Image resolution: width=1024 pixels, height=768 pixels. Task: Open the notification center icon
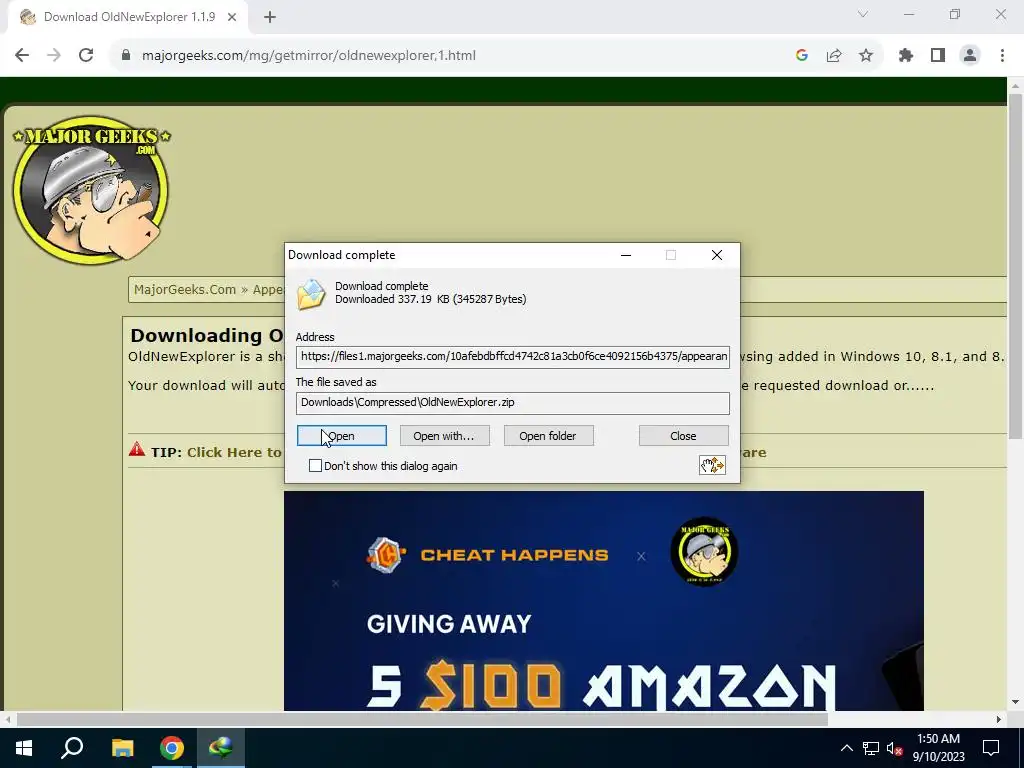[x=991, y=748]
